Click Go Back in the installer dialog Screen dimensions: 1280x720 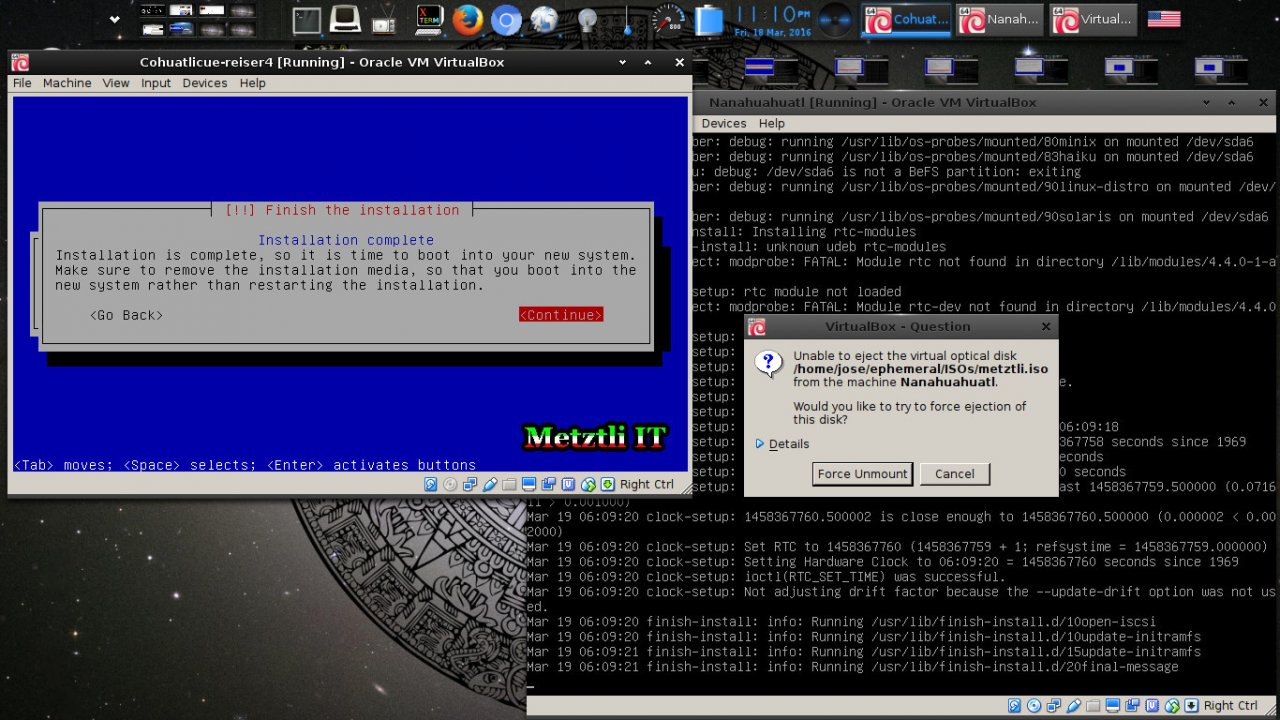[126, 315]
